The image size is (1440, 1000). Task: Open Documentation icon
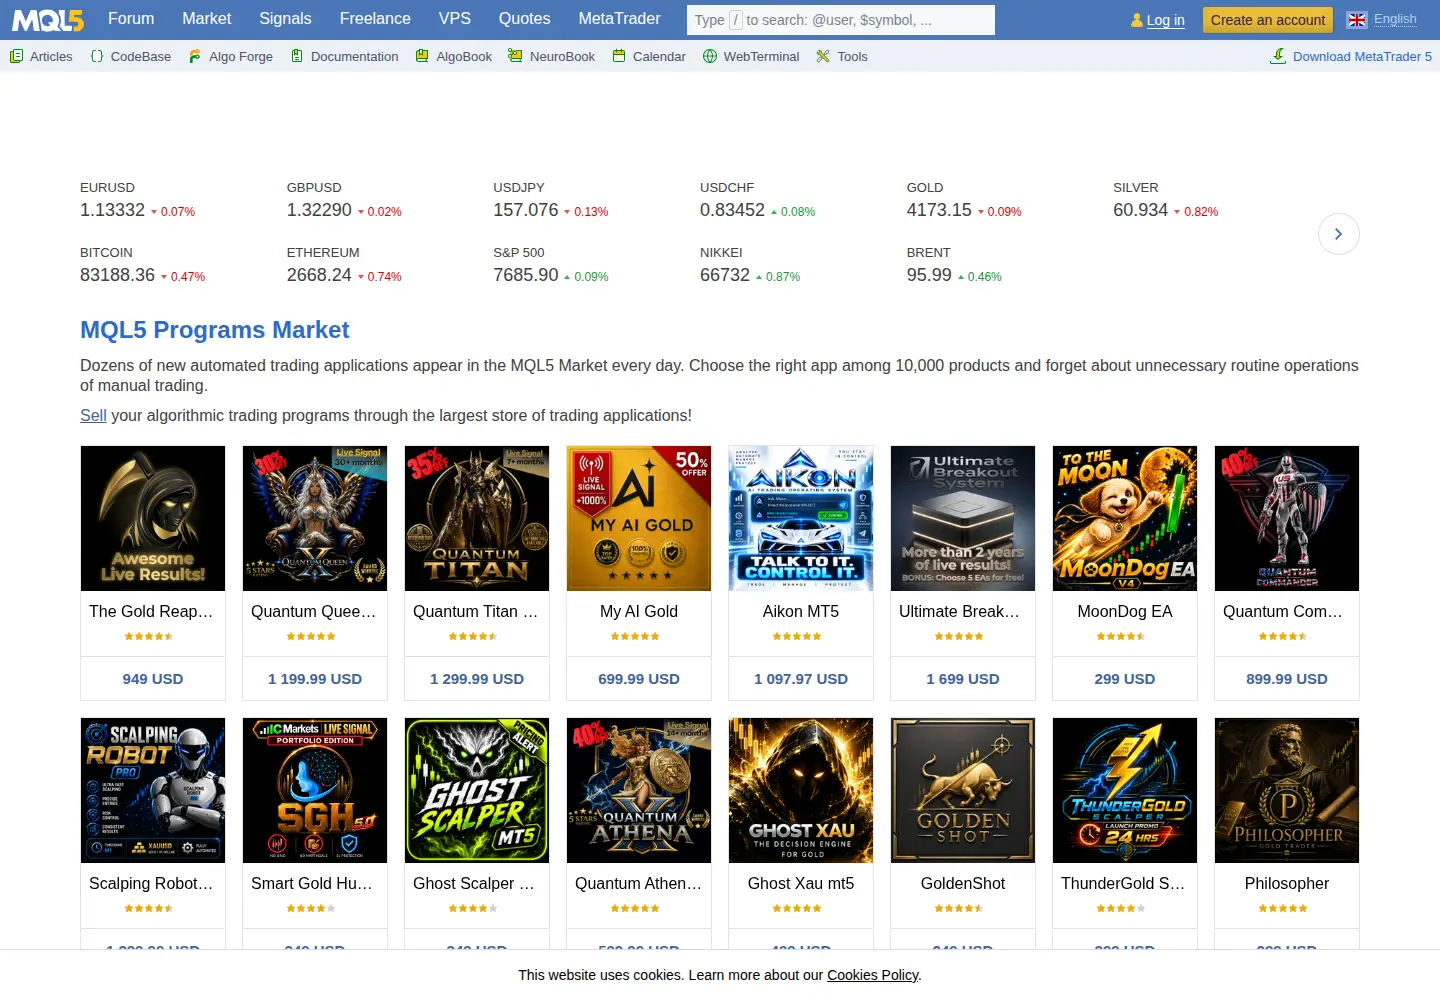(x=297, y=56)
